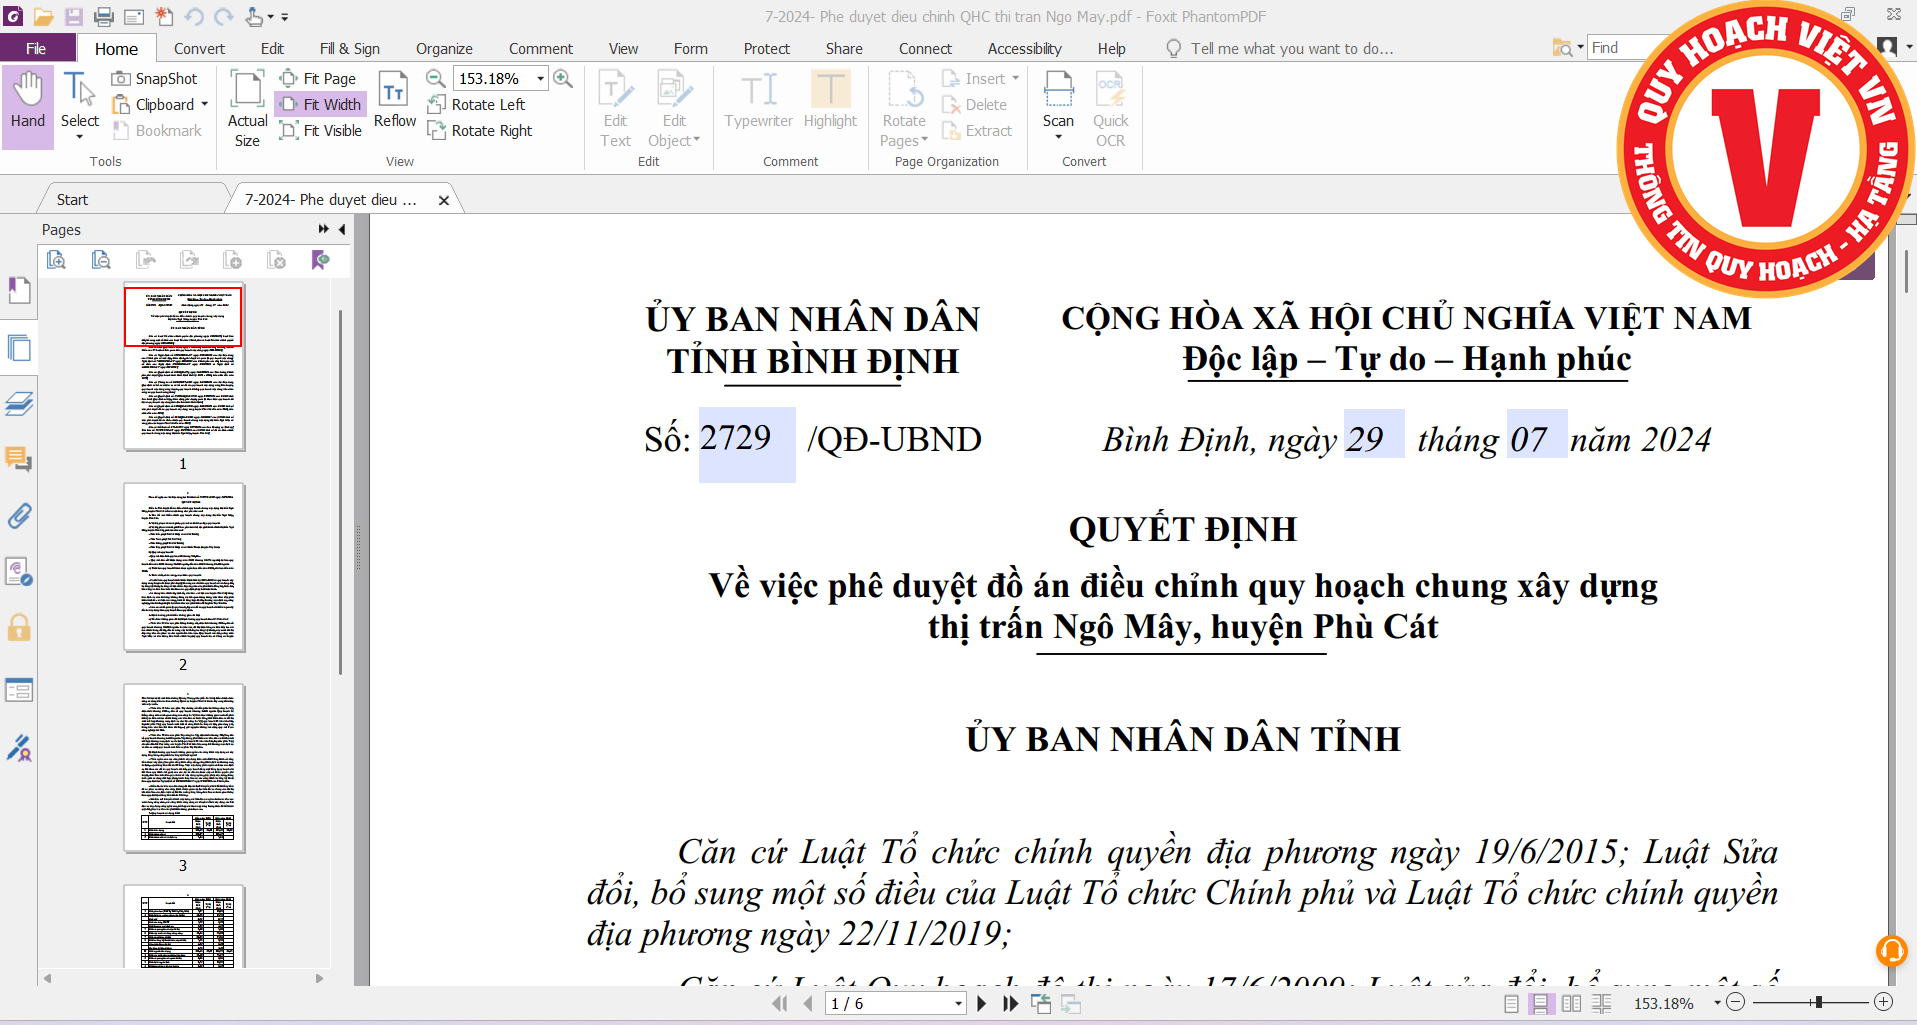The height and width of the screenshot is (1025, 1917).
Task: Click the Reflow view icon
Action: click(394, 100)
